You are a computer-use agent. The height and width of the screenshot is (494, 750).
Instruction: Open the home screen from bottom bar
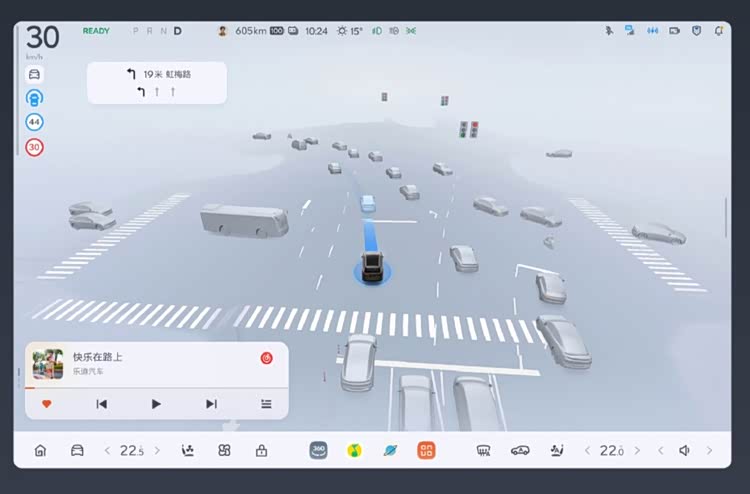pyautogui.click(x=40, y=451)
